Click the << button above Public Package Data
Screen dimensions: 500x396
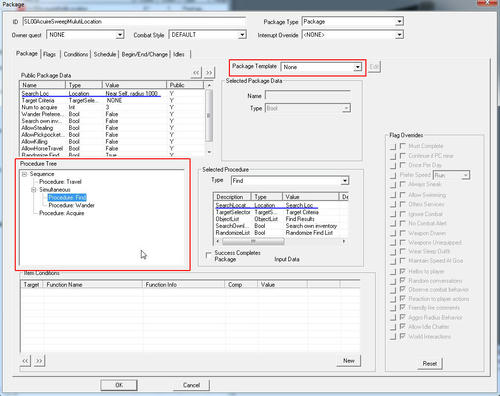[x=196, y=72]
